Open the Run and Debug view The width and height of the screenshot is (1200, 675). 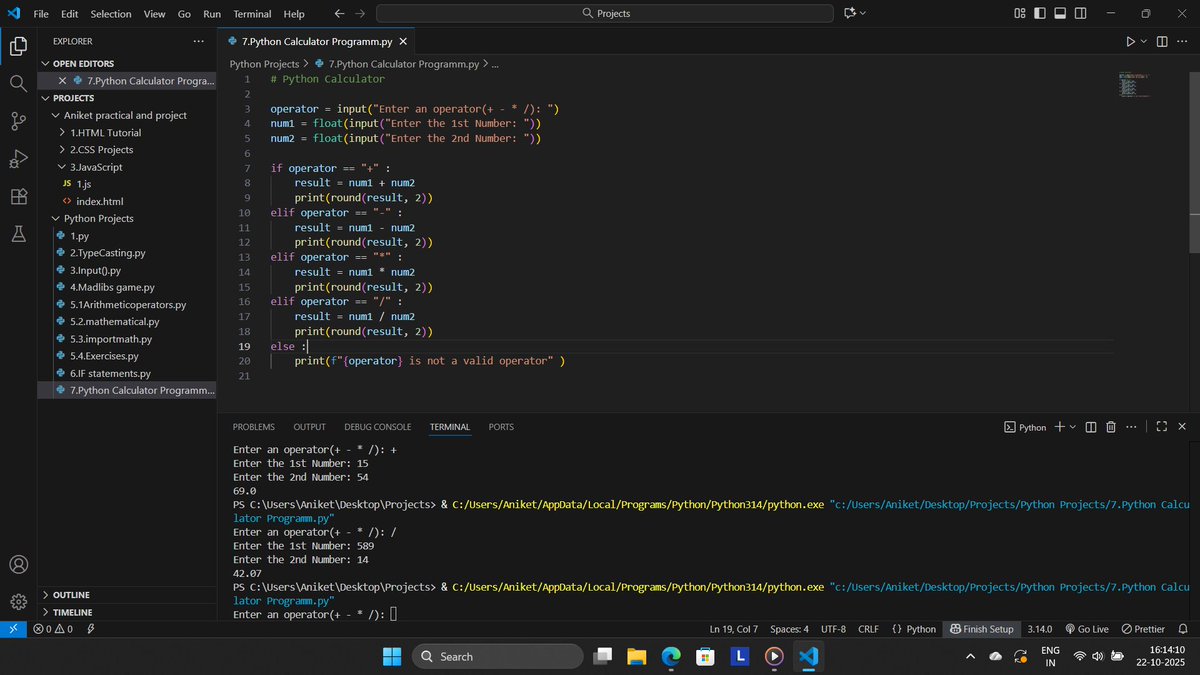18,159
